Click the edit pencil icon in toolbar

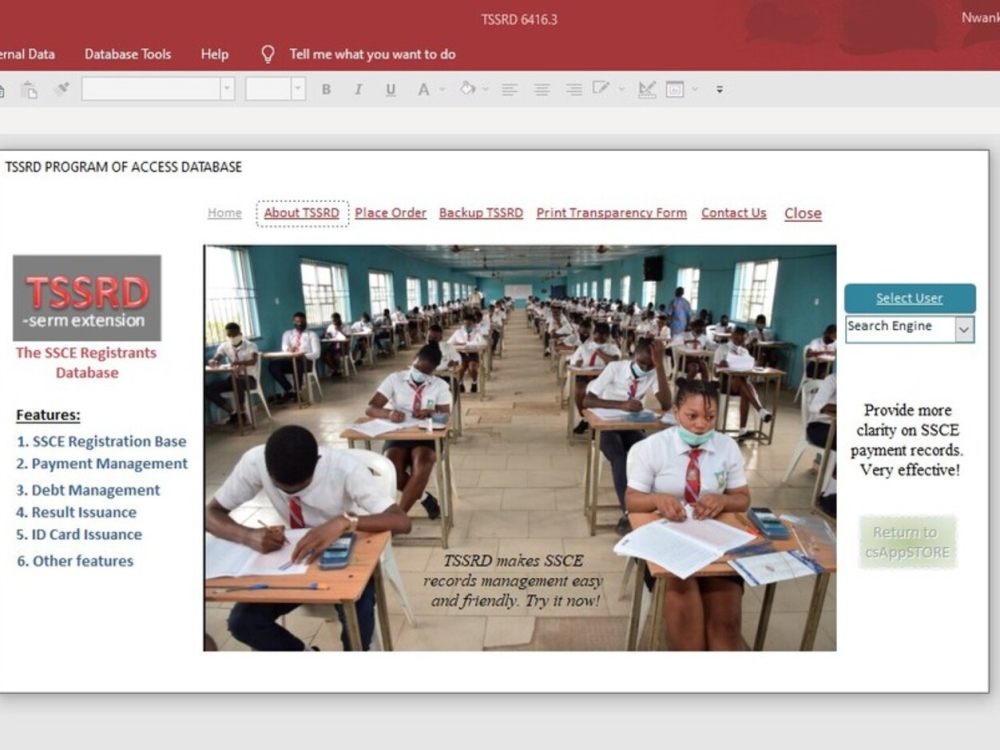coord(601,89)
